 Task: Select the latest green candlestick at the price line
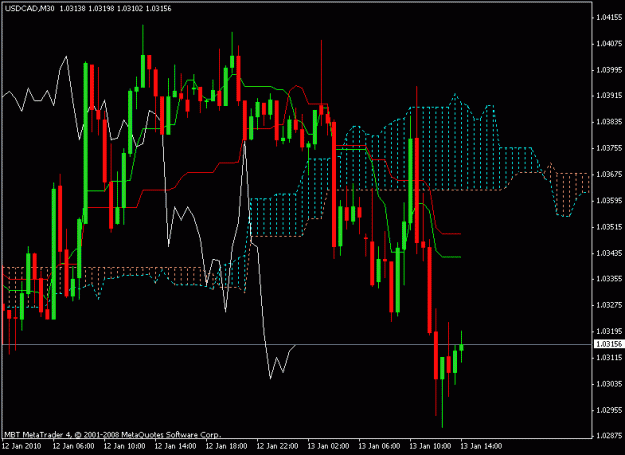pos(462,347)
